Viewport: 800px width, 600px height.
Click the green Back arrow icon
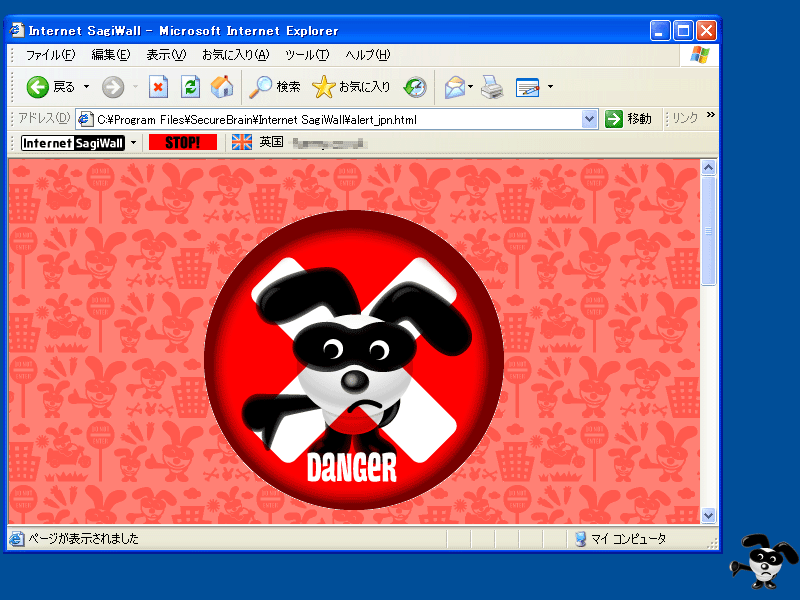(x=37, y=87)
